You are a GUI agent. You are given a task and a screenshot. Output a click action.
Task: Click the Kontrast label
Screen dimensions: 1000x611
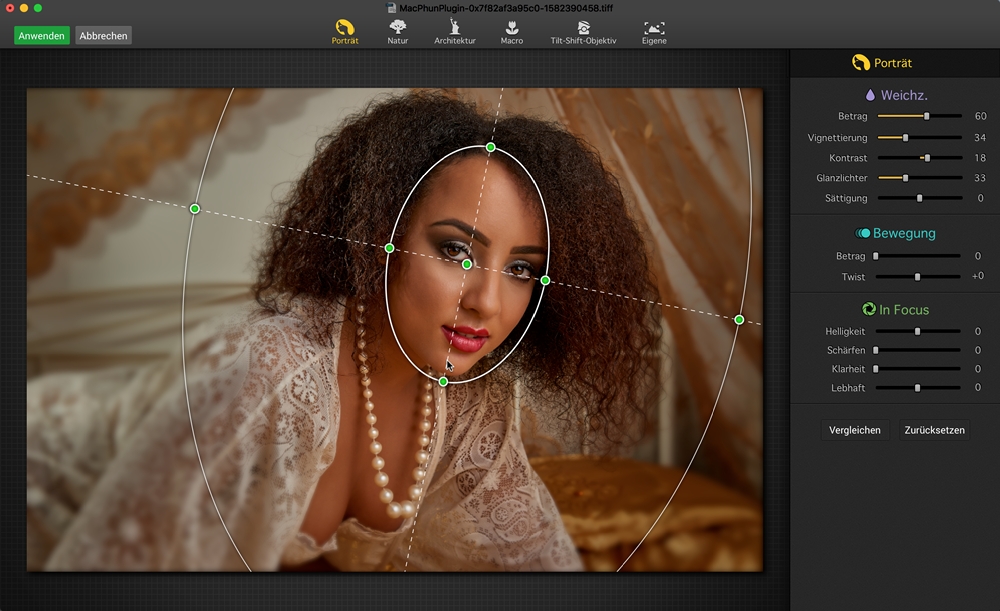click(x=848, y=158)
